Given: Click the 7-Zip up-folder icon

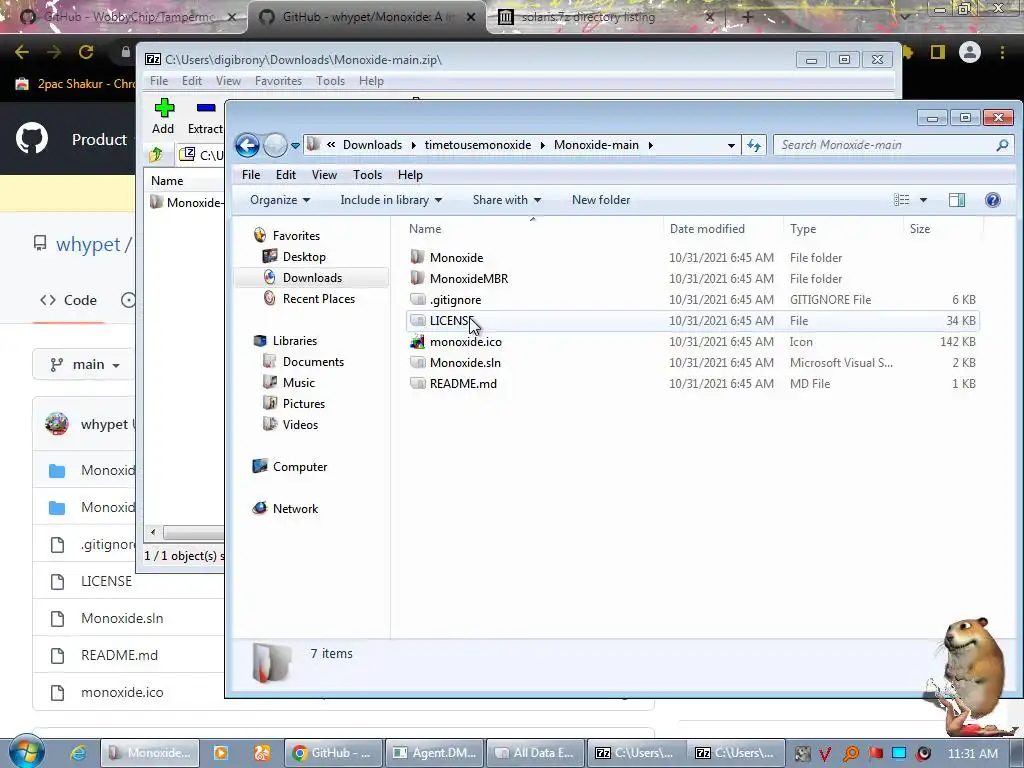Looking at the screenshot, I should 156,155.
